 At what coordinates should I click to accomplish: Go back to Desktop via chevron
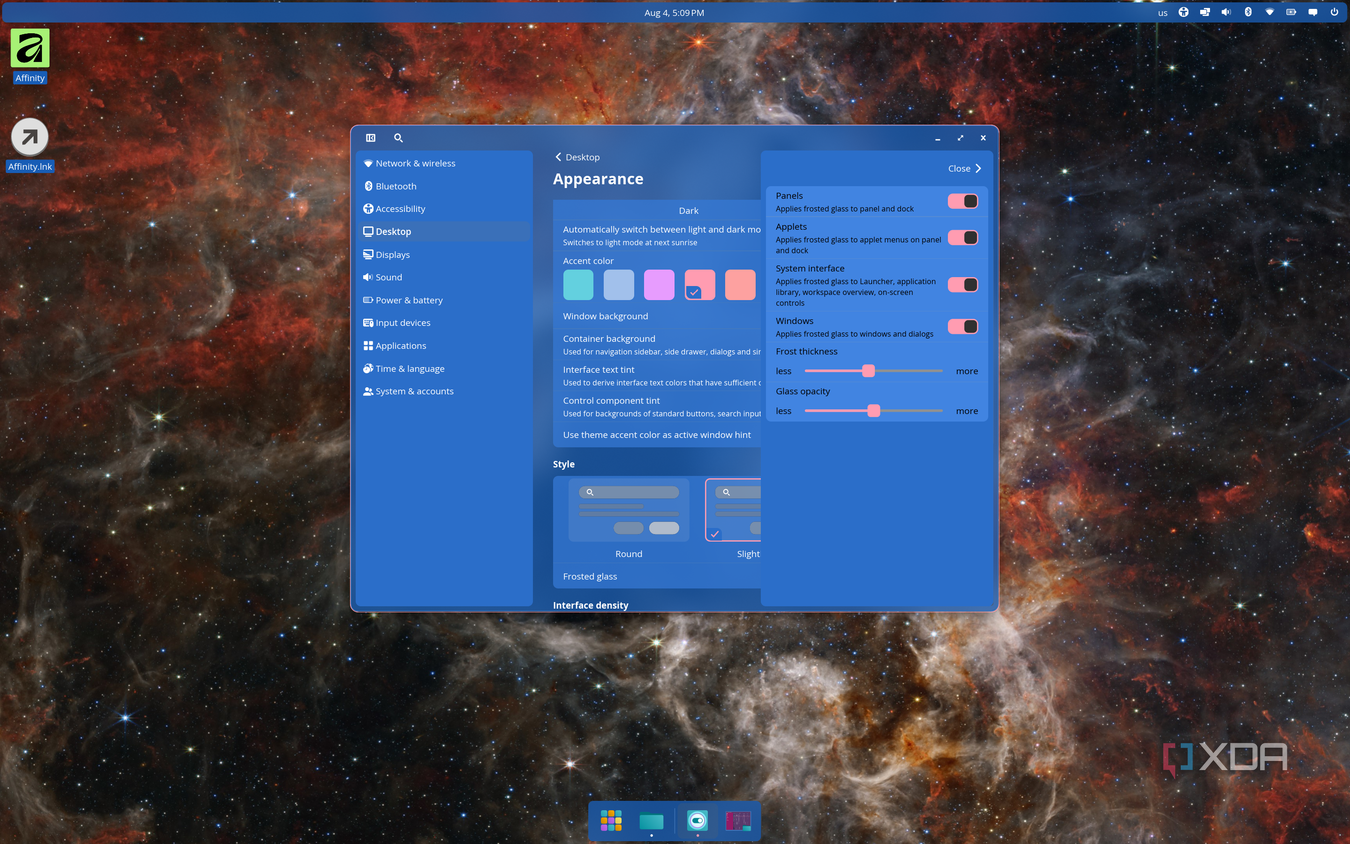558,157
